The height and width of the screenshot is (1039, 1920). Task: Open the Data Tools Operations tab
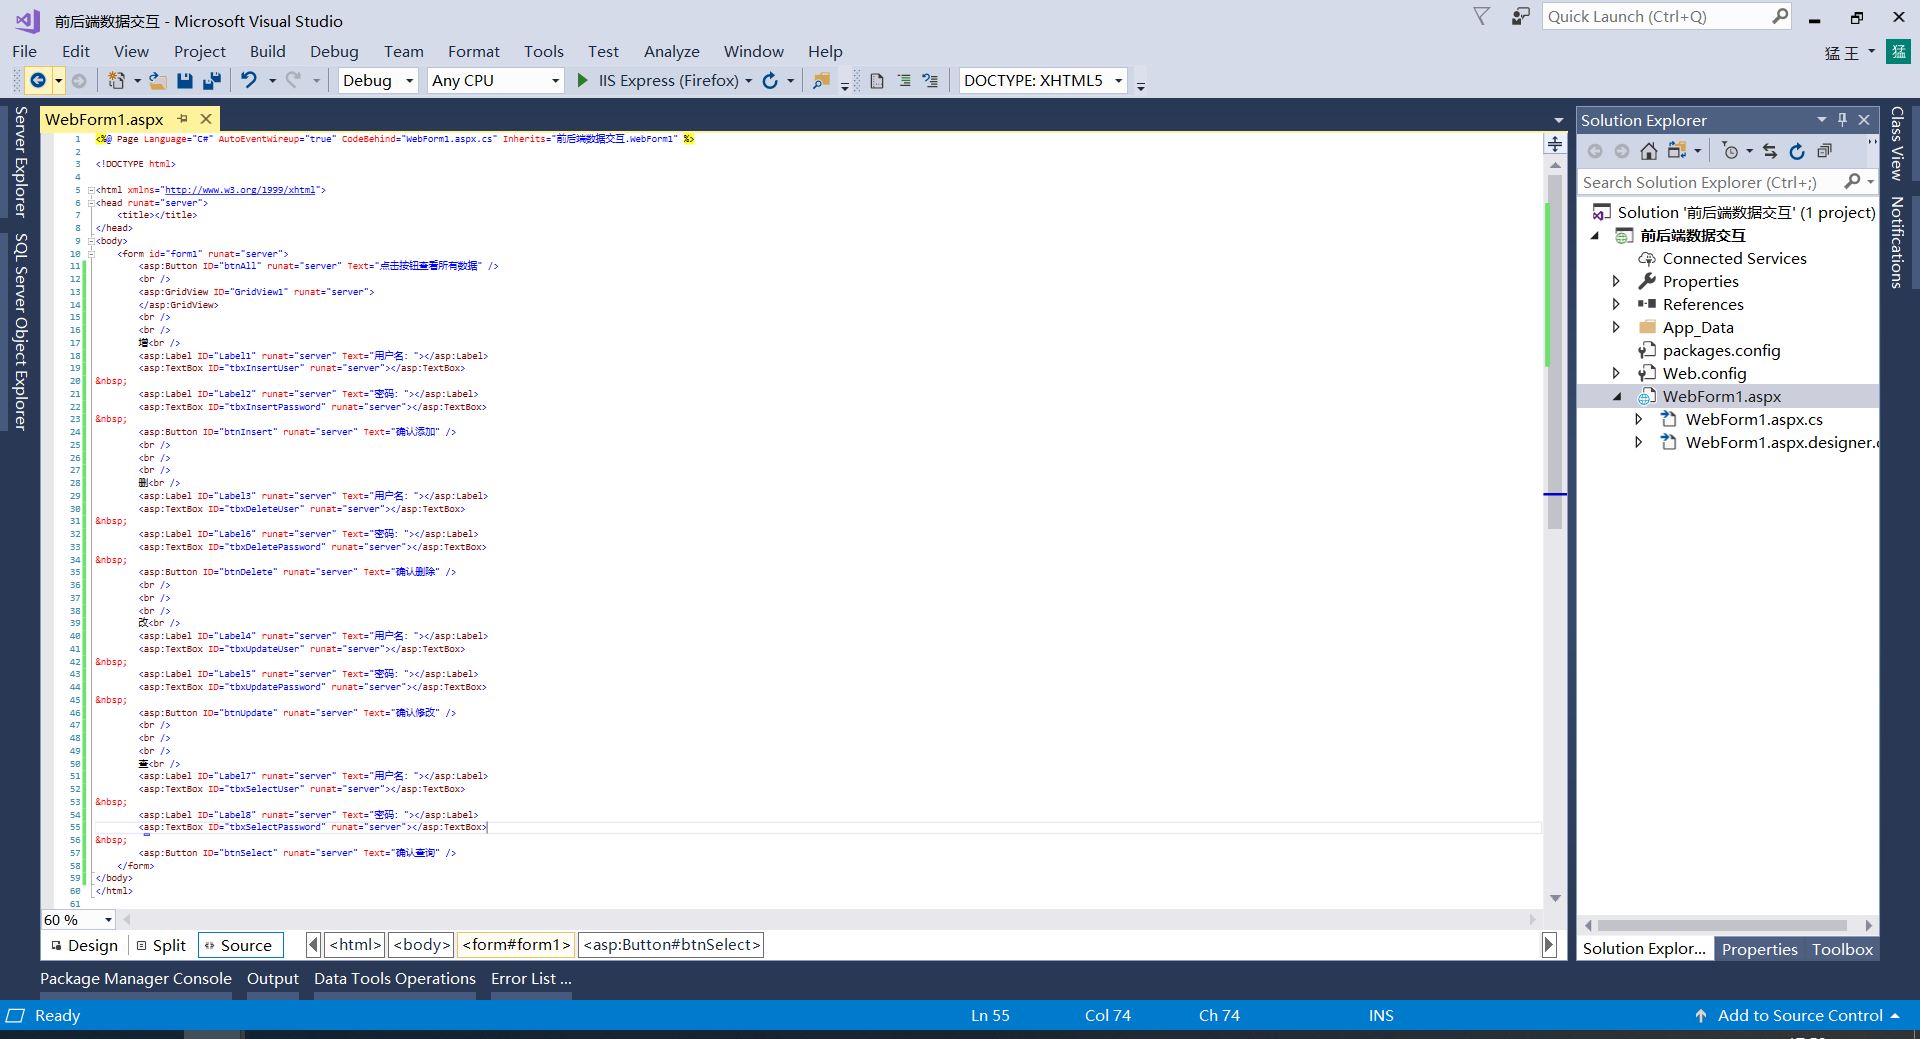coord(395,979)
